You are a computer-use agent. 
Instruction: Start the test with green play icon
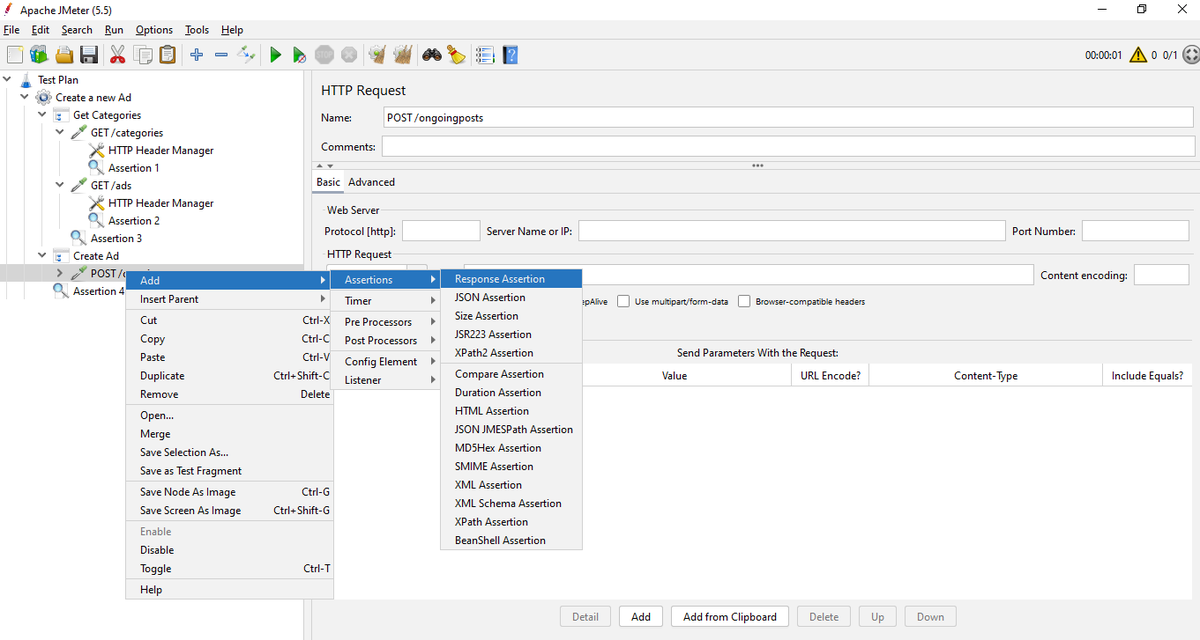point(275,55)
